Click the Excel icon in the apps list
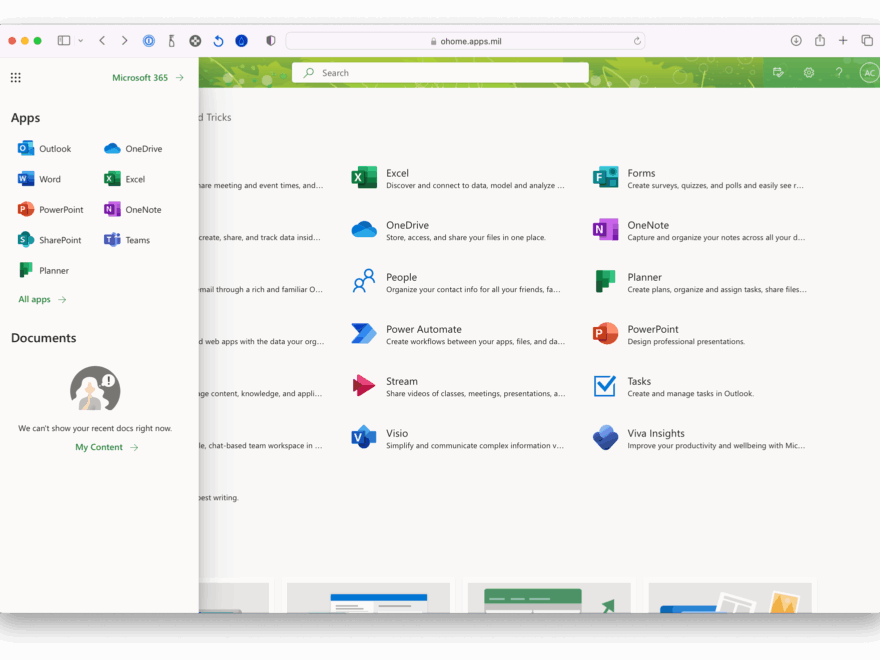The height and width of the screenshot is (660, 880). 364,178
